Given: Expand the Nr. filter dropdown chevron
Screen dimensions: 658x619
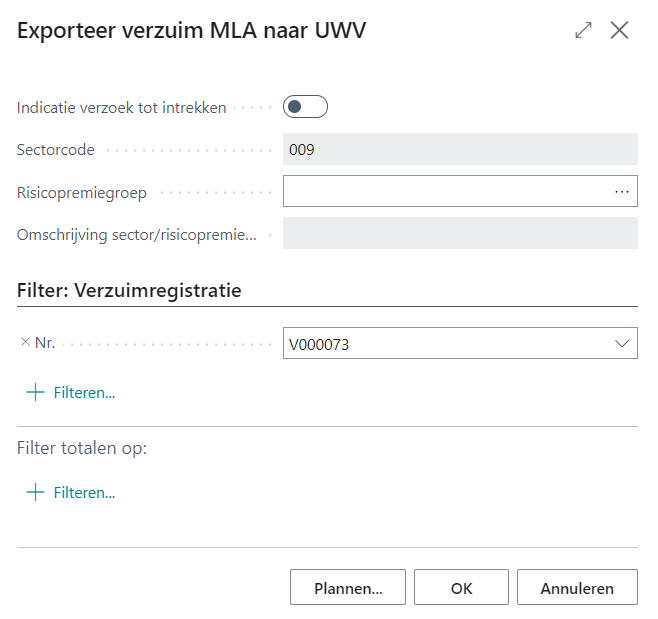Looking at the screenshot, I should click(622, 344).
